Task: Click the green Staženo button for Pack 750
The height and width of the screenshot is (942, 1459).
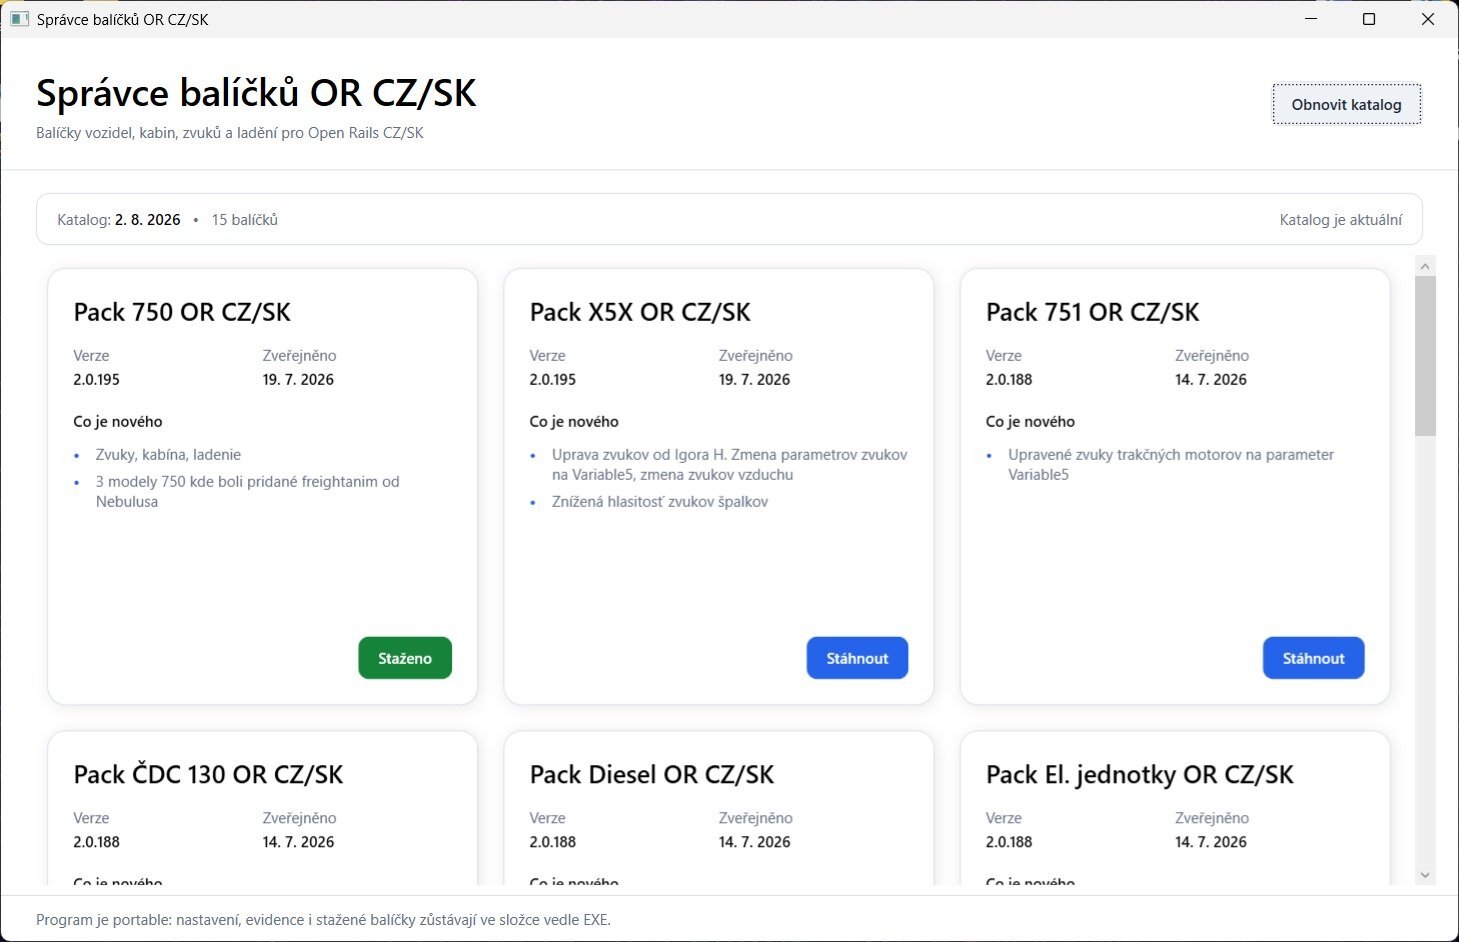Action: pyautogui.click(x=405, y=658)
